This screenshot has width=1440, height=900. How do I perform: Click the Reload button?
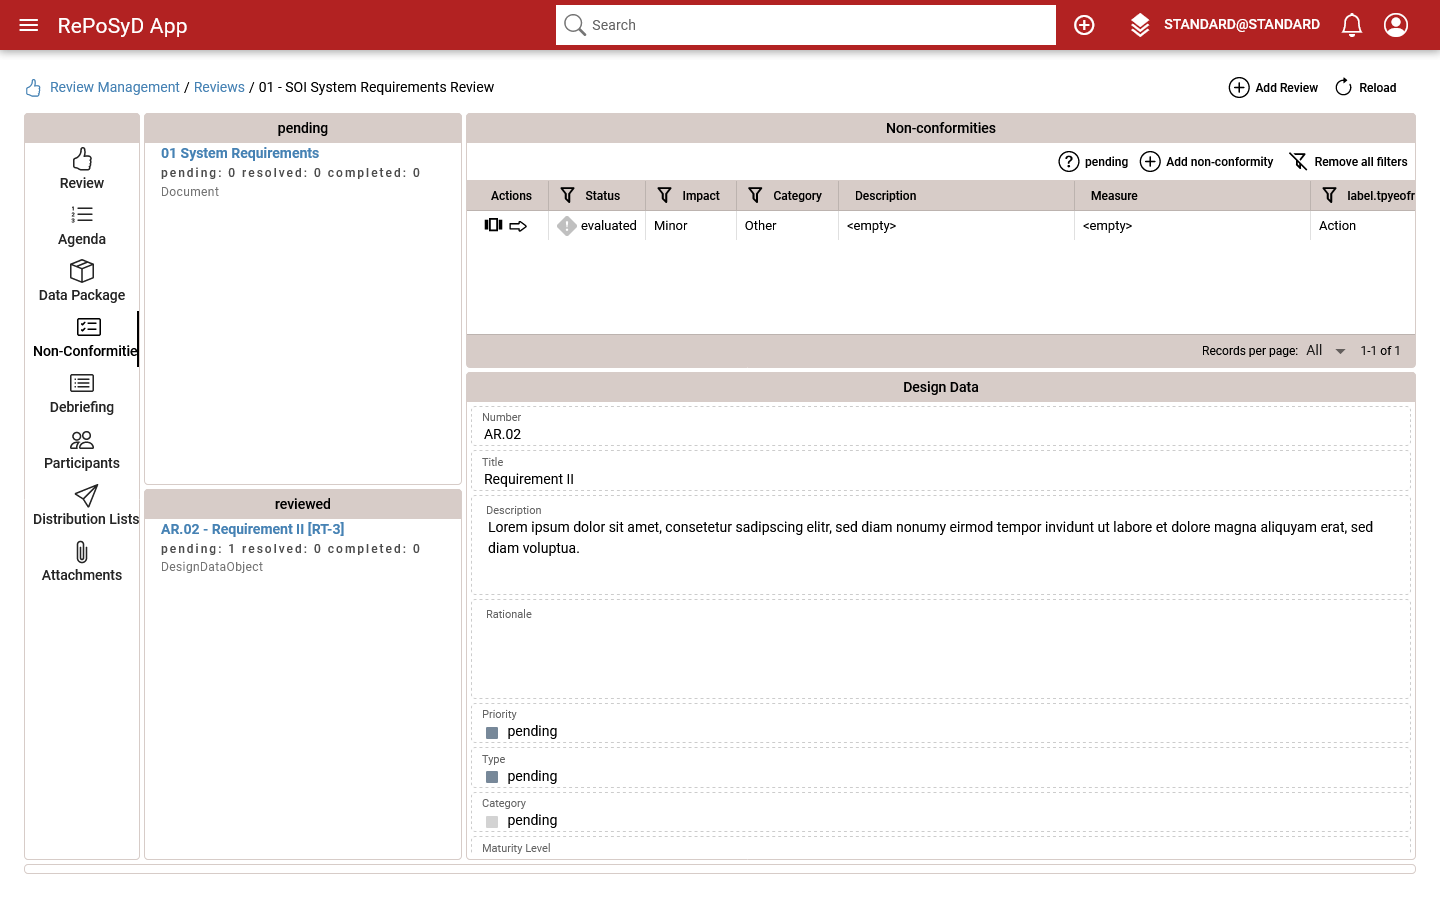(1365, 88)
